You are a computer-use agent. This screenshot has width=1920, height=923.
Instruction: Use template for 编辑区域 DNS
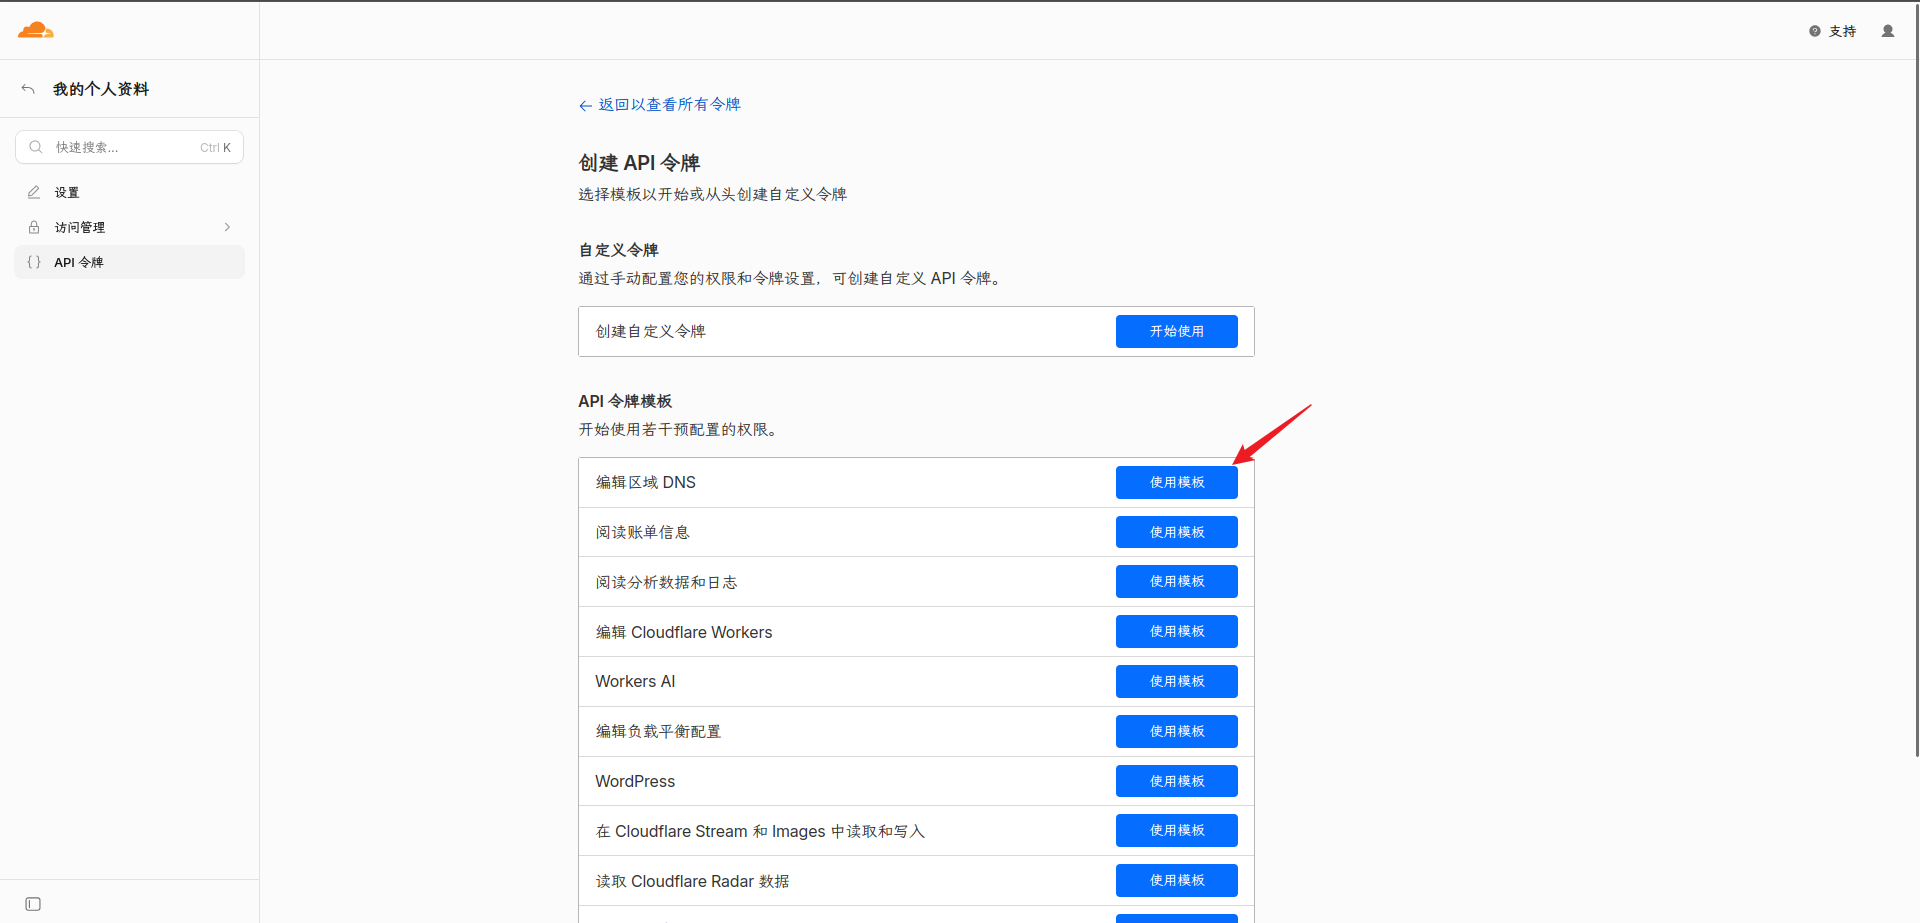(1176, 482)
